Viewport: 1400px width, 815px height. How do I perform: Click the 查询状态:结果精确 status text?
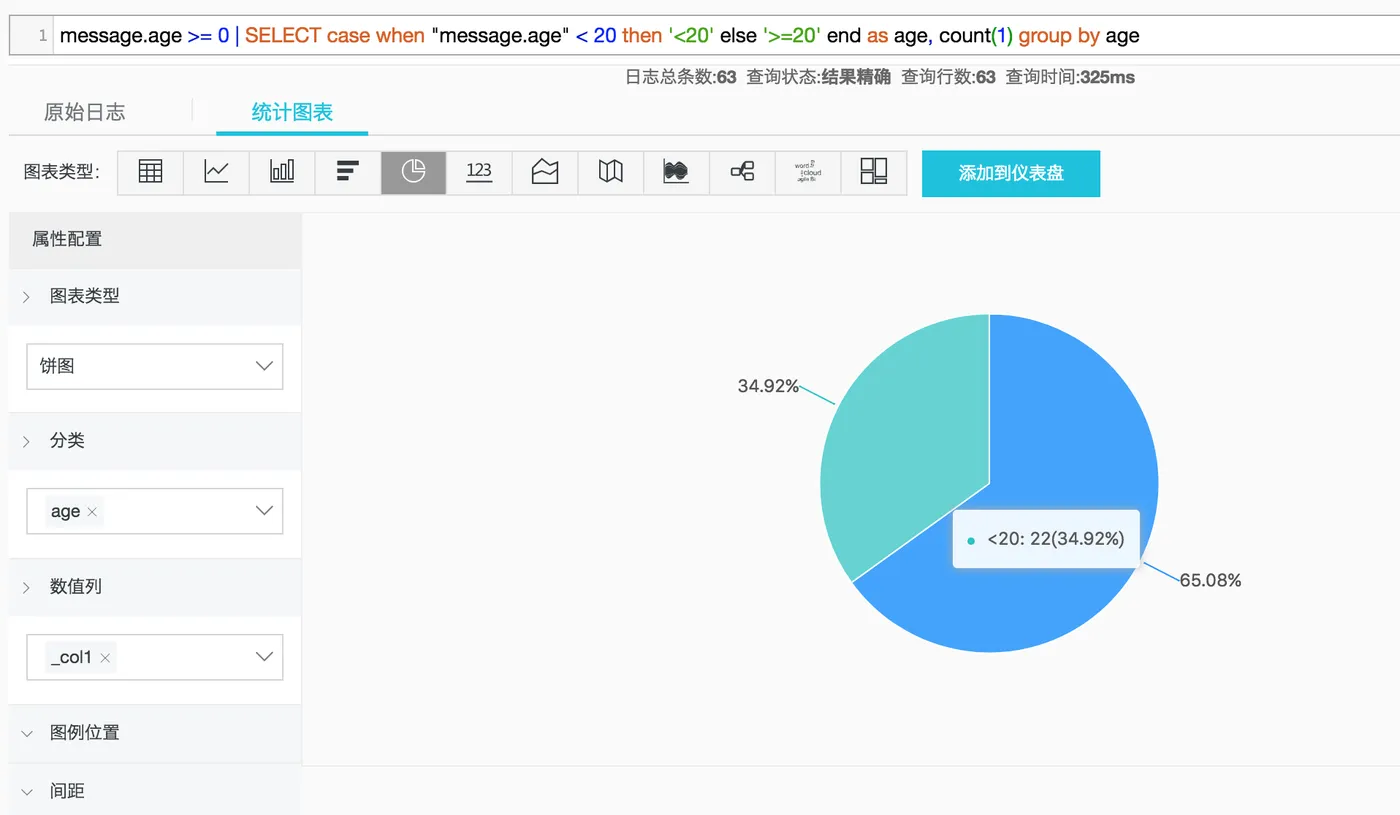818,77
